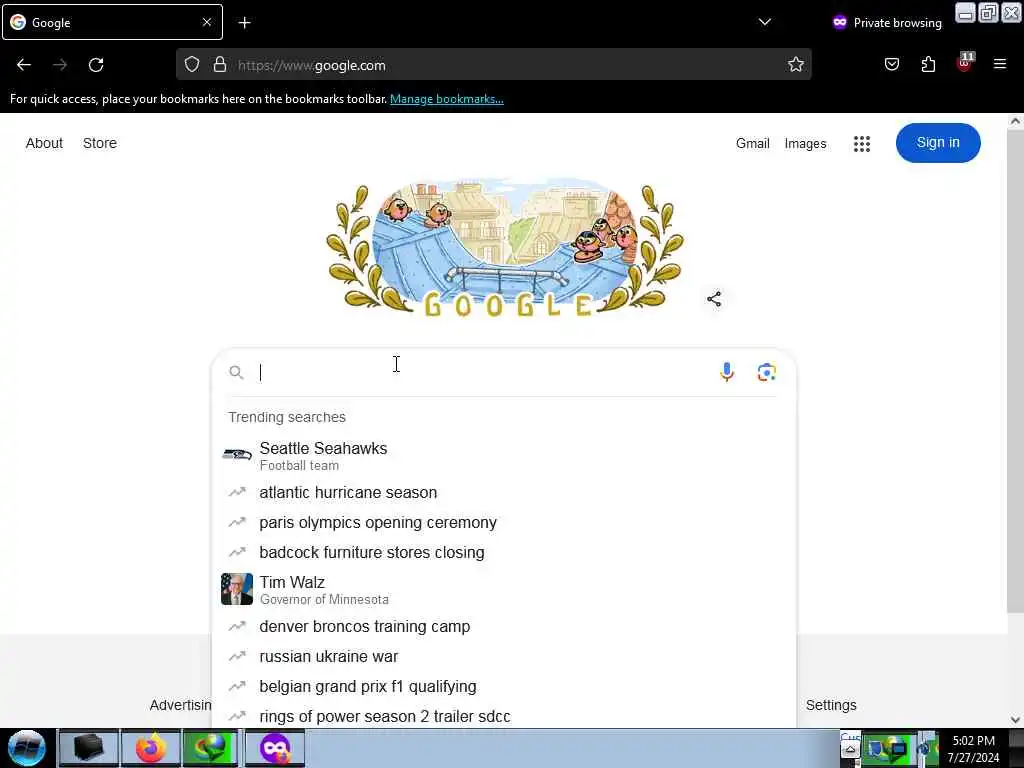Click the Tim Walz thumbnail photo
1024x768 pixels.
(x=236, y=589)
